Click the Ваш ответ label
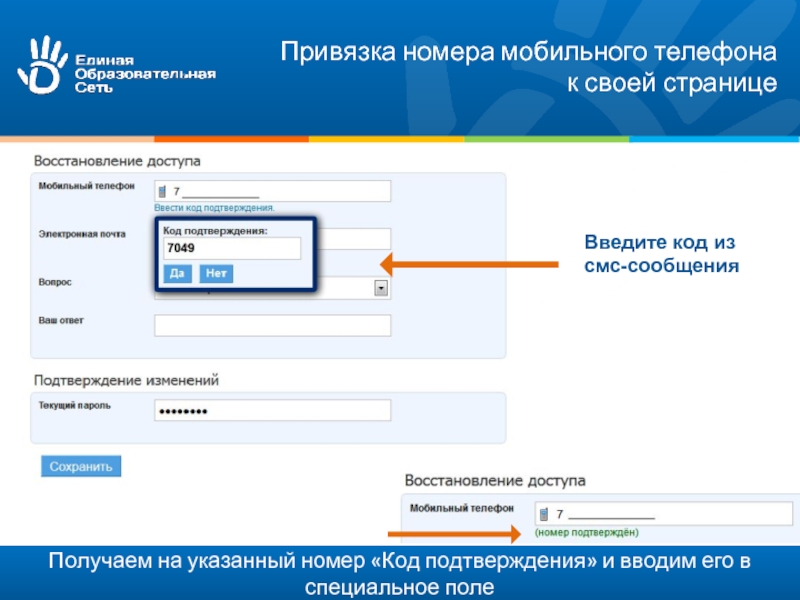The width and height of the screenshot is (800, 600). [61, 320]
